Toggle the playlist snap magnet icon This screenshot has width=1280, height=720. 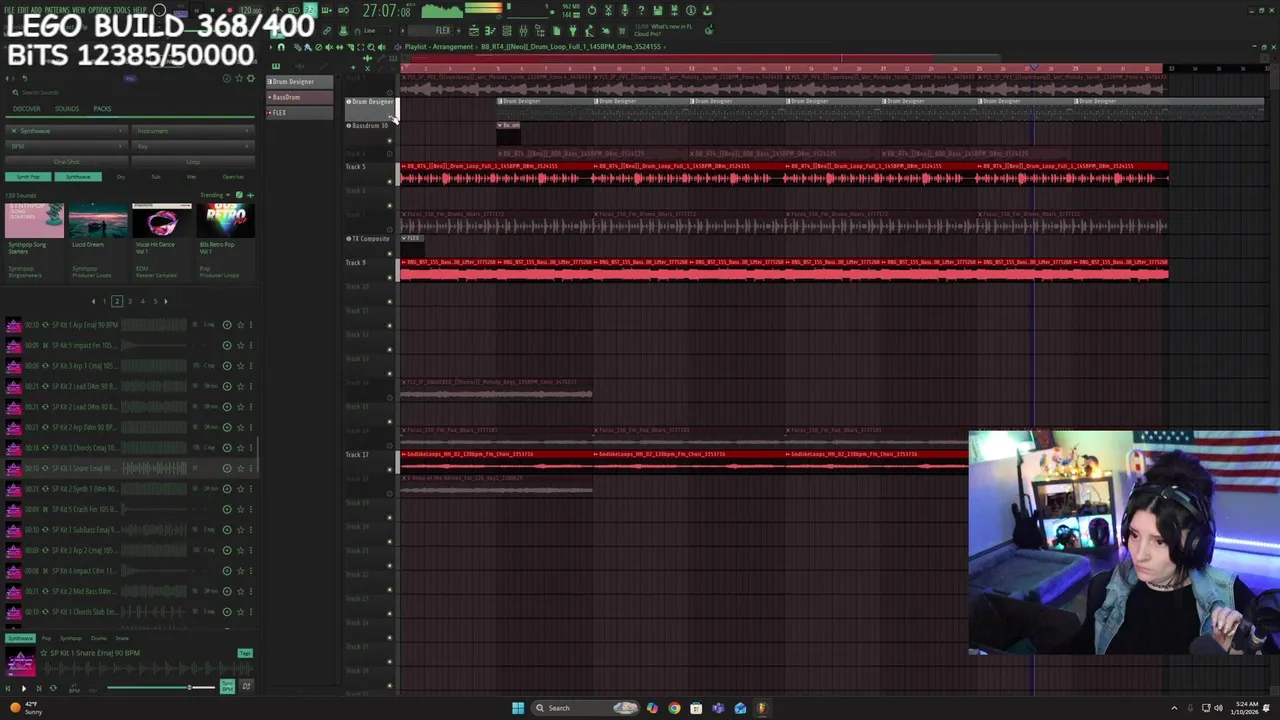click(x=280, y=47)
